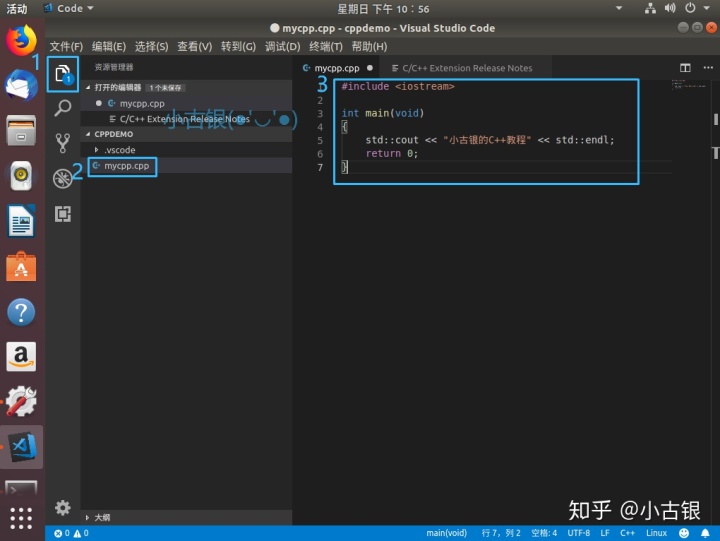Open the 调试(D) menu

tap(282, 46)
